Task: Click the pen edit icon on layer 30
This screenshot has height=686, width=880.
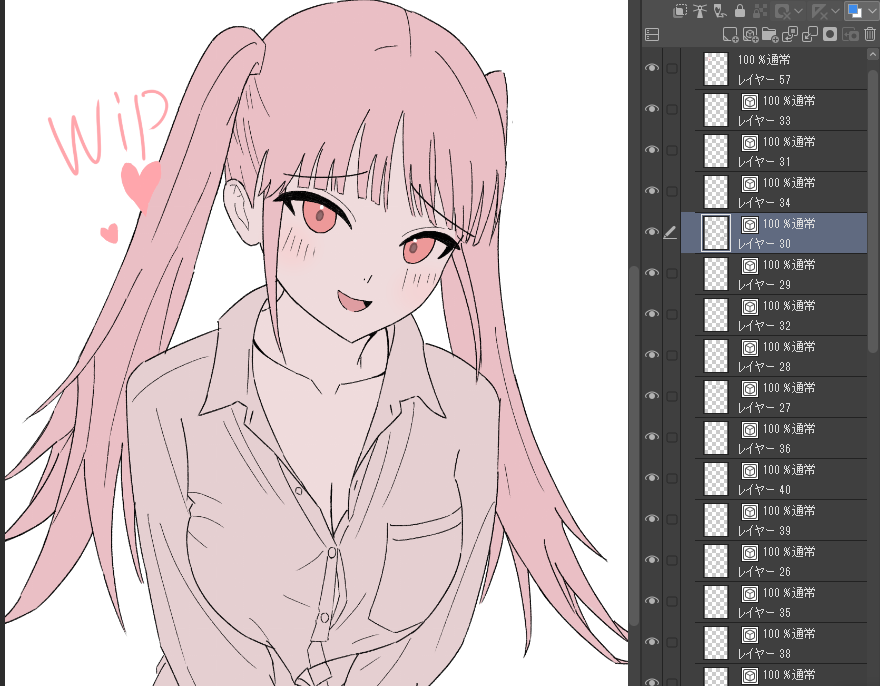Action: 670,232
